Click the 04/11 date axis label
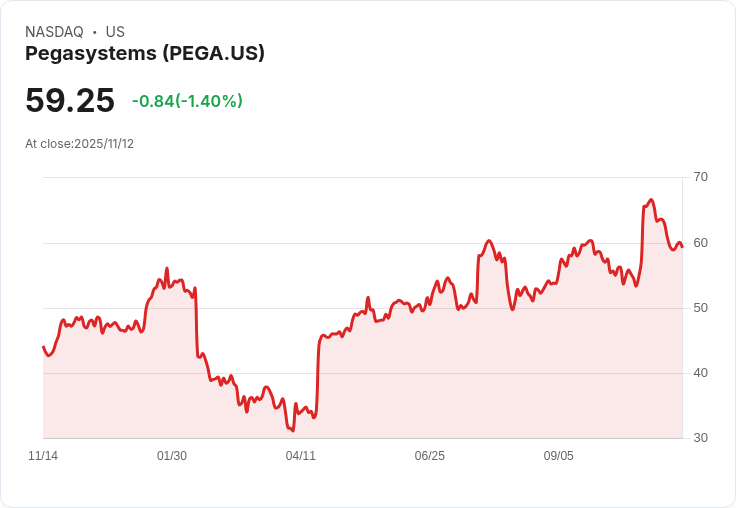Image resolution: width=736 pixels, height=508 pixels. (300, 456)
